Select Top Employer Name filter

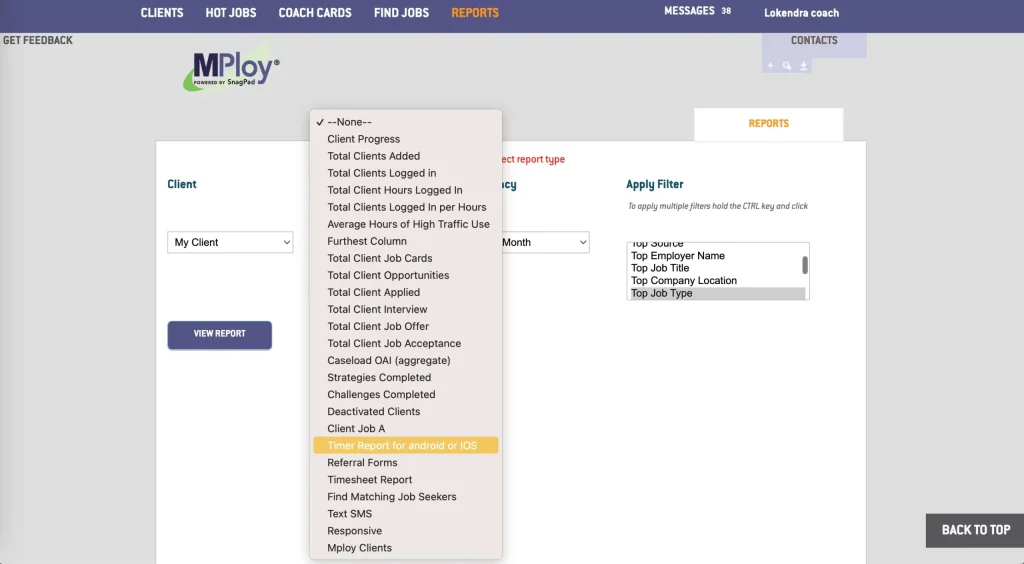point(678,256)
